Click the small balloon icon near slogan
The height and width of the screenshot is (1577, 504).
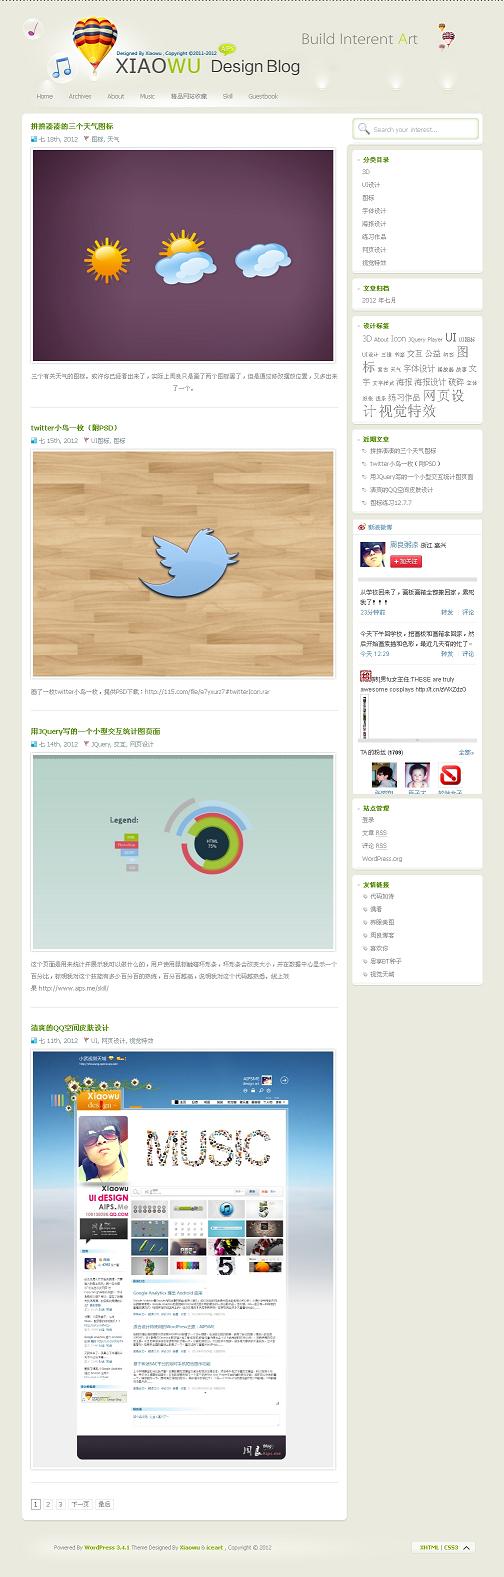point(447,36)
